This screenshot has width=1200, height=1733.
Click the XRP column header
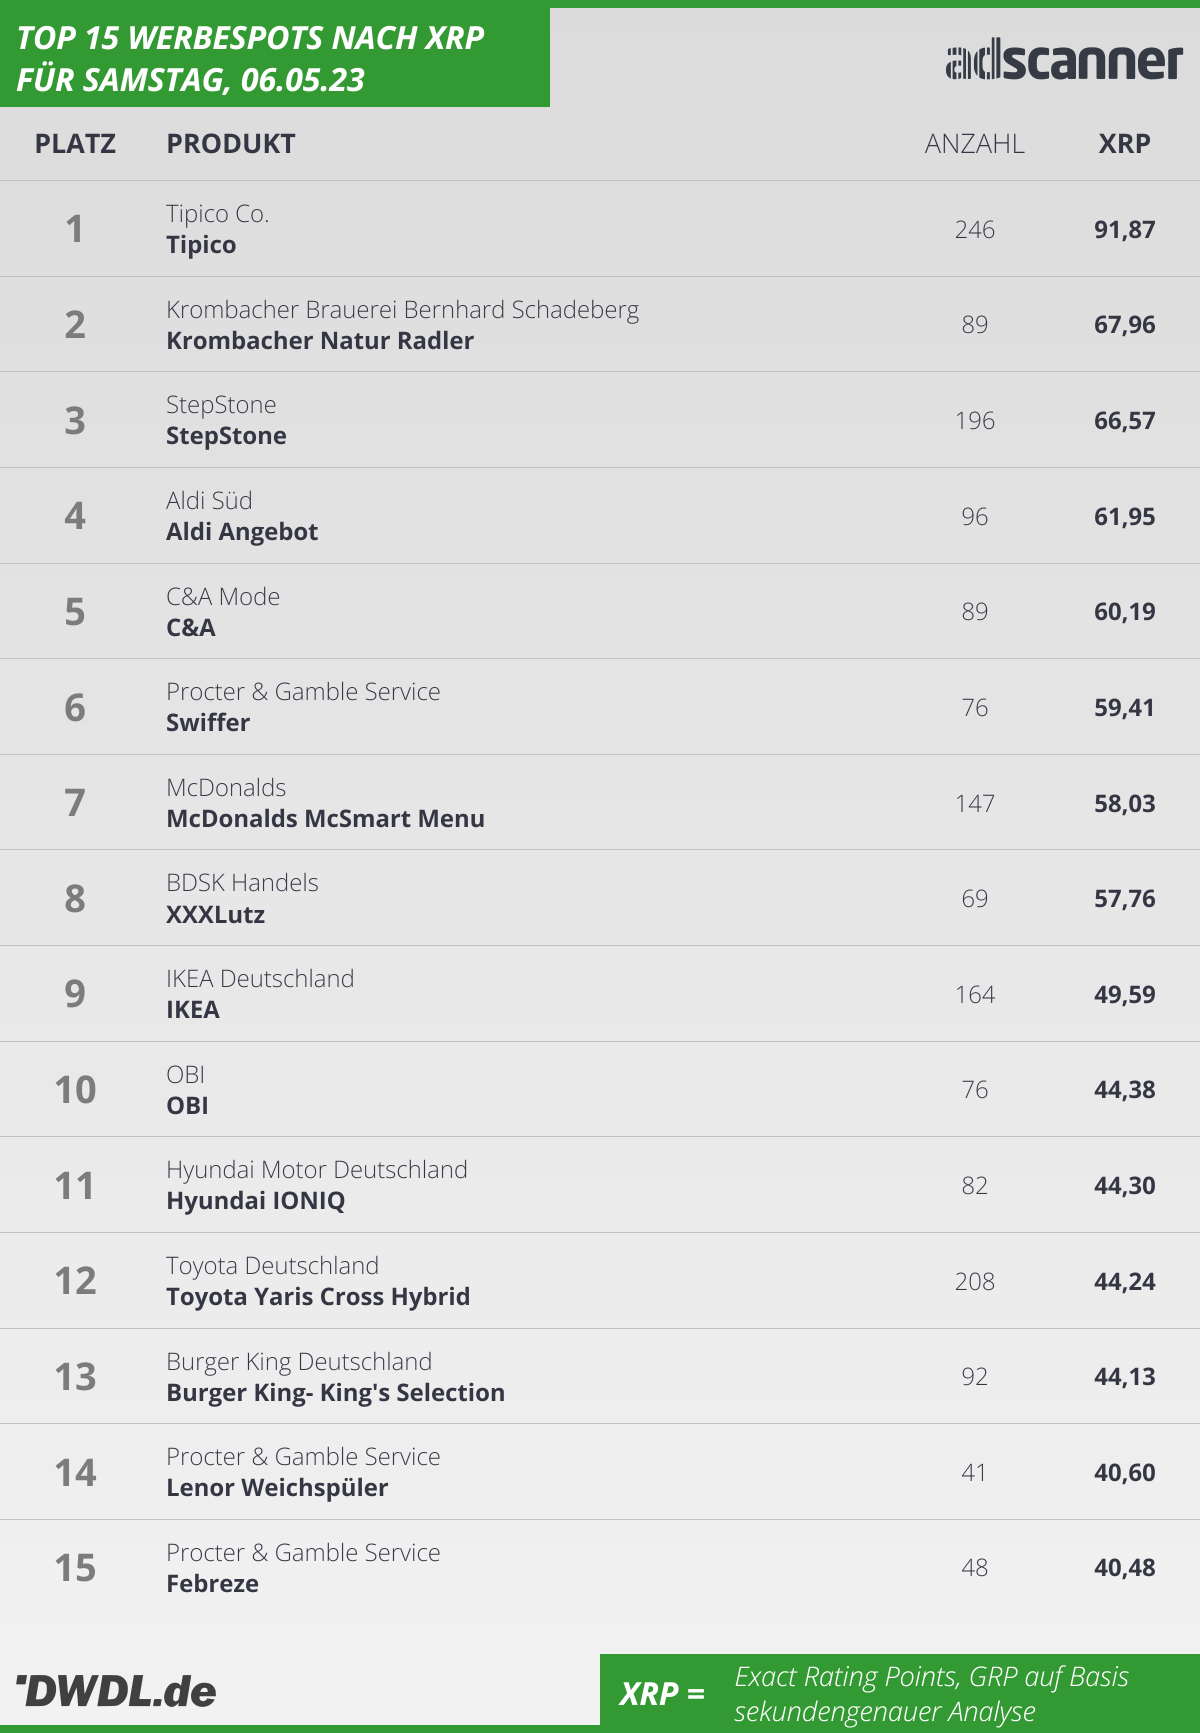(1124, 144)
